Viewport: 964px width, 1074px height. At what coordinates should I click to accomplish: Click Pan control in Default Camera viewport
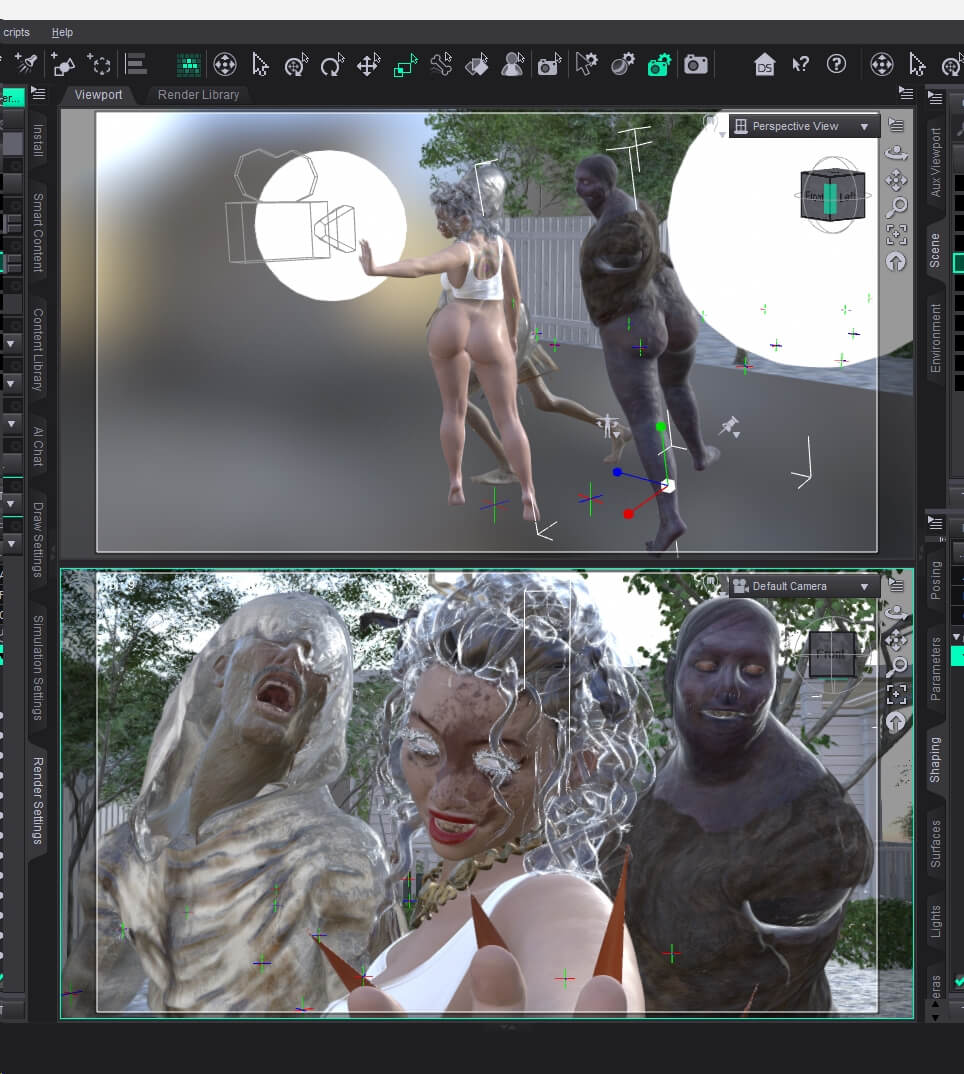tap(896, 640)
